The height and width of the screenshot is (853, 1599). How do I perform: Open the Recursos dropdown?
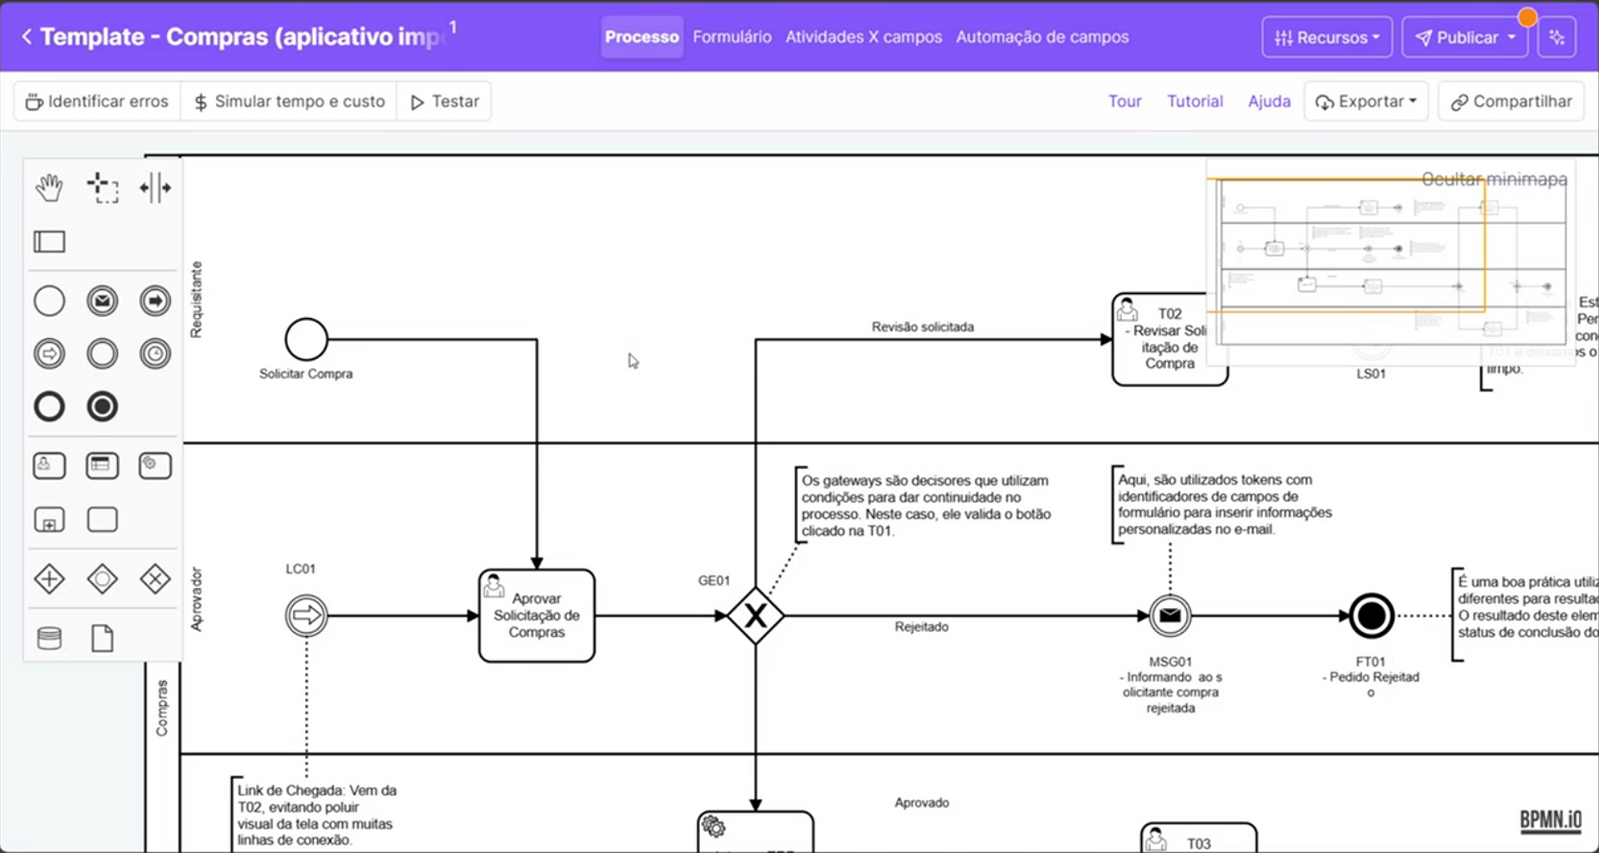tap(1326, 38)
